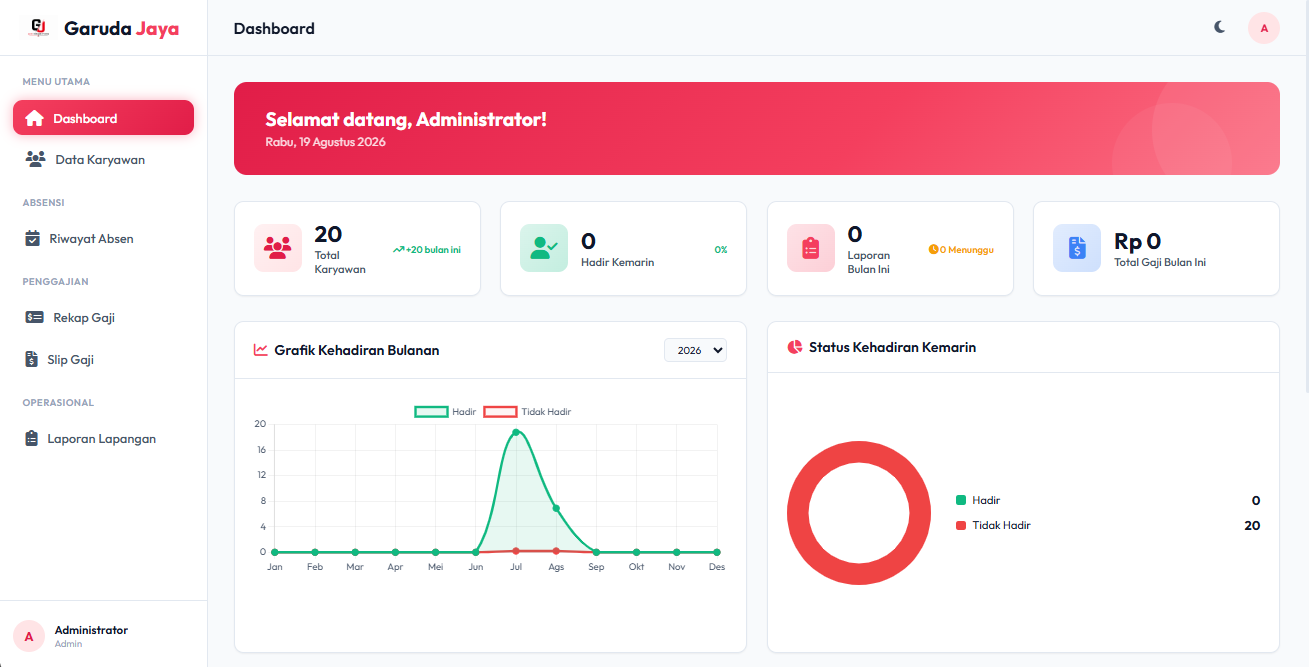The height and width of the screenshot is (667, 1309).
Task: Click the Ags data point on green line
Action: coord(556,508)
